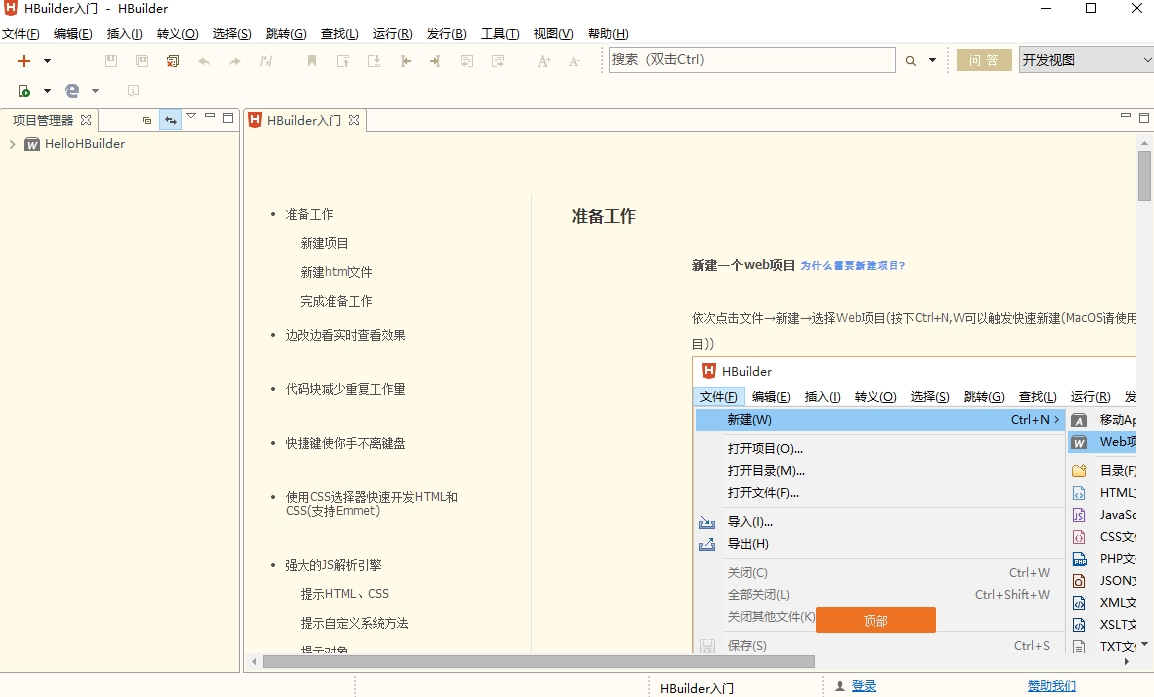Maximize the project manager panel
This screenshot has width=1154, height=697.
point(228,117)
